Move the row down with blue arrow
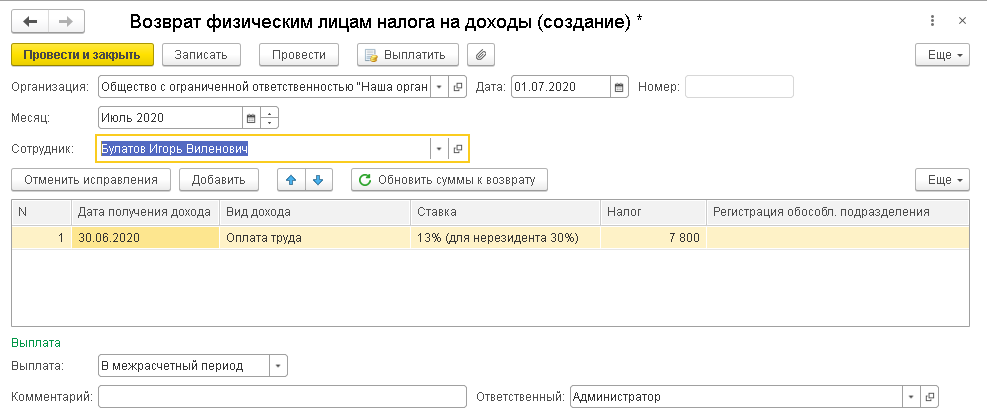987x414 pixels. tap(318, 180)
